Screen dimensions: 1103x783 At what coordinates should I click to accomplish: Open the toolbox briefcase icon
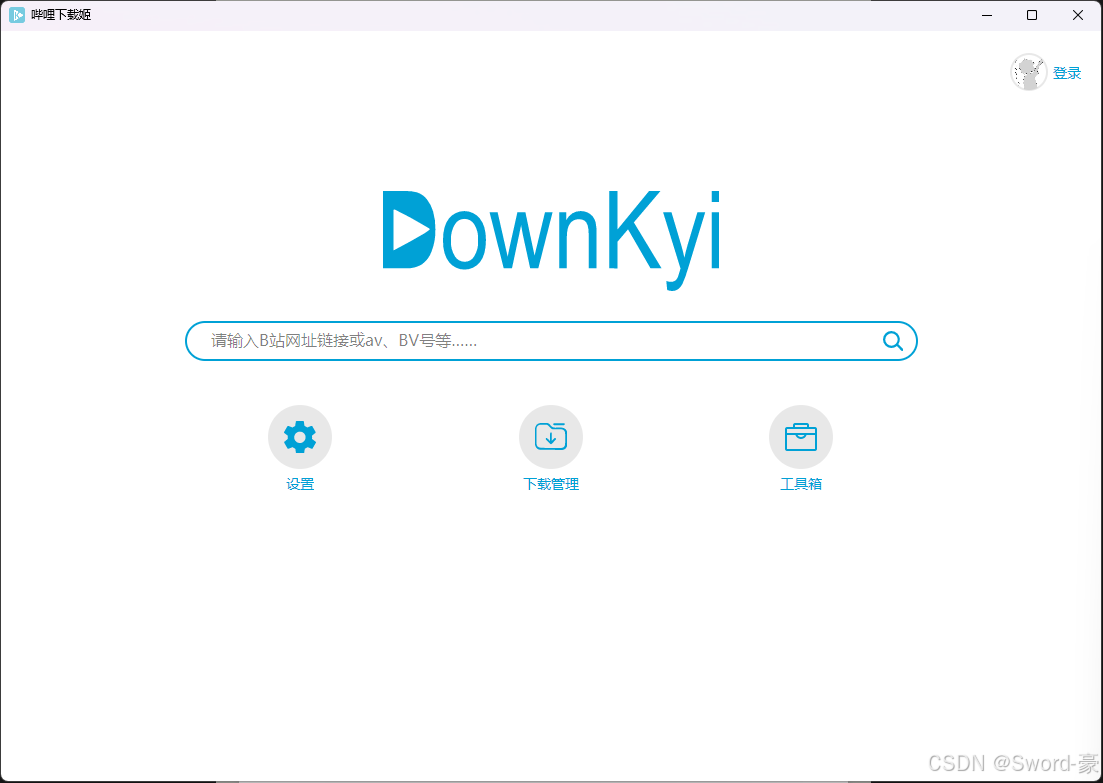pos(801,437)
